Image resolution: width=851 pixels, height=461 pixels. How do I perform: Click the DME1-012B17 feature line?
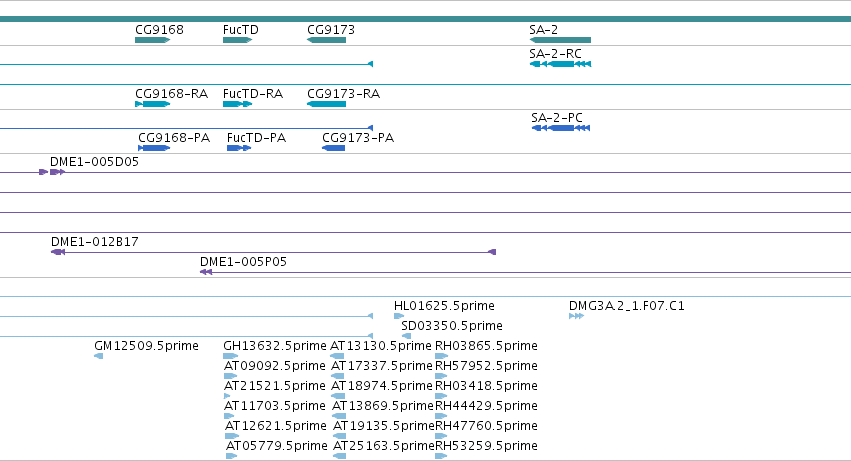(x=274, y=252)
